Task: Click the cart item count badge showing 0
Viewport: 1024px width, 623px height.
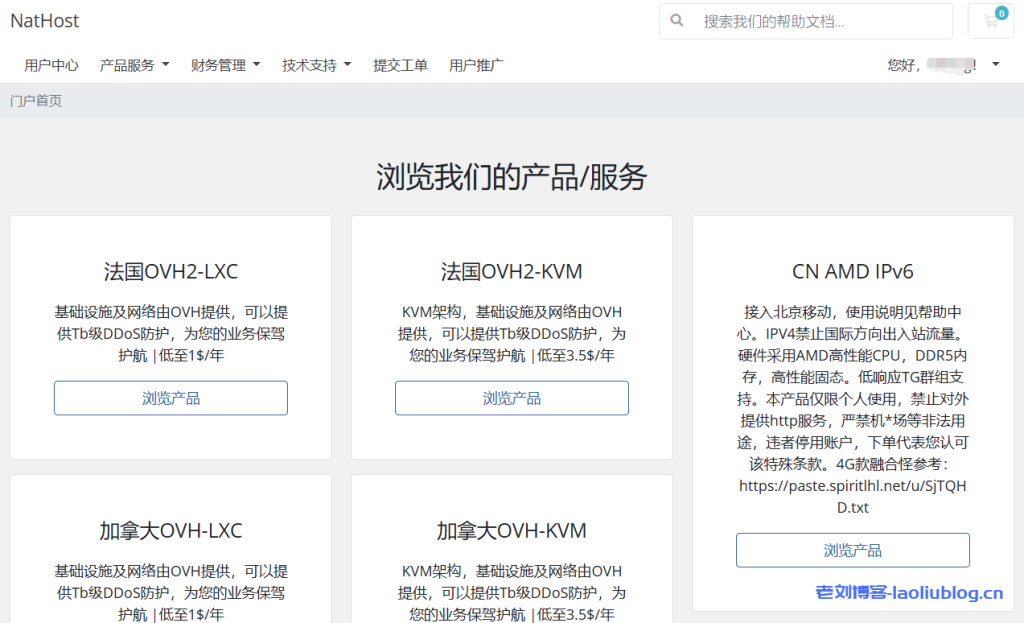Action: tap(1003, 12)
